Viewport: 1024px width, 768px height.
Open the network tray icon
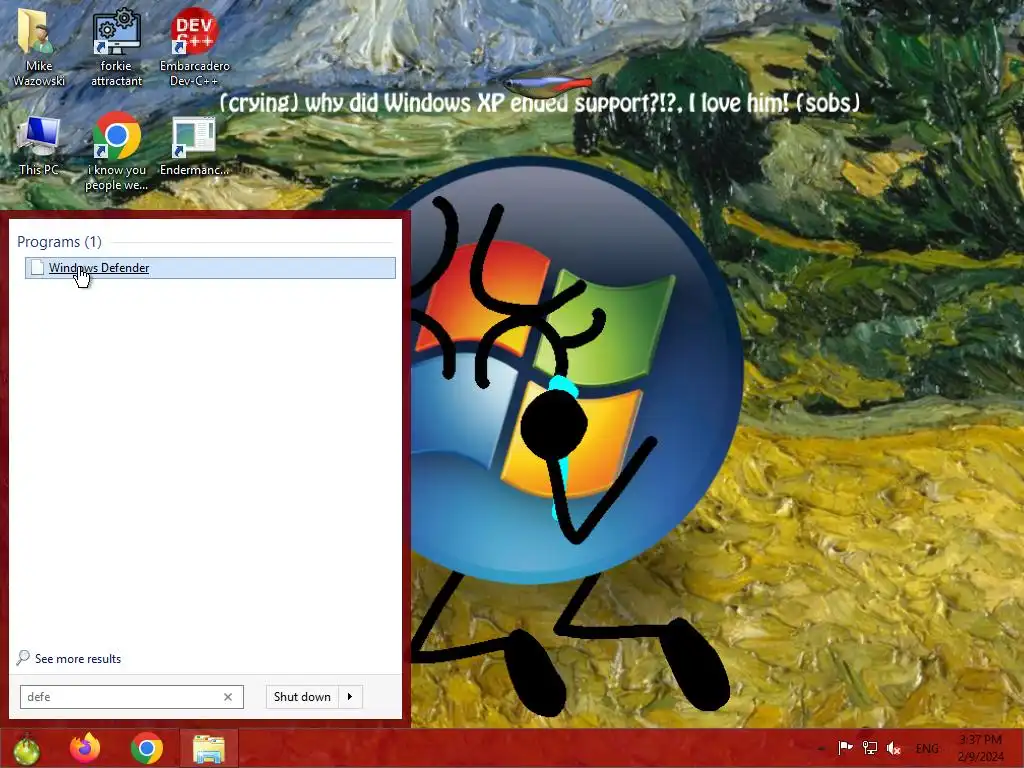(x=869, y=748)
